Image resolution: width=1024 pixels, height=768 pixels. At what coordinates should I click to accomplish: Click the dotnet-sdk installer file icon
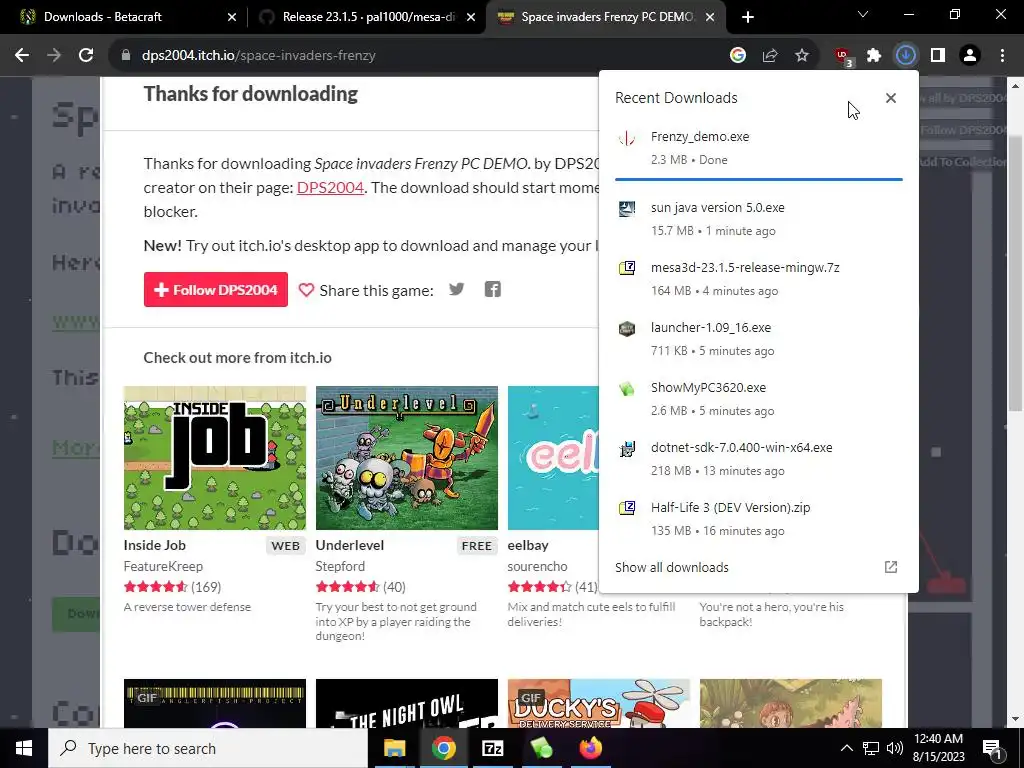pyautogui.click(x=627, y=449)
